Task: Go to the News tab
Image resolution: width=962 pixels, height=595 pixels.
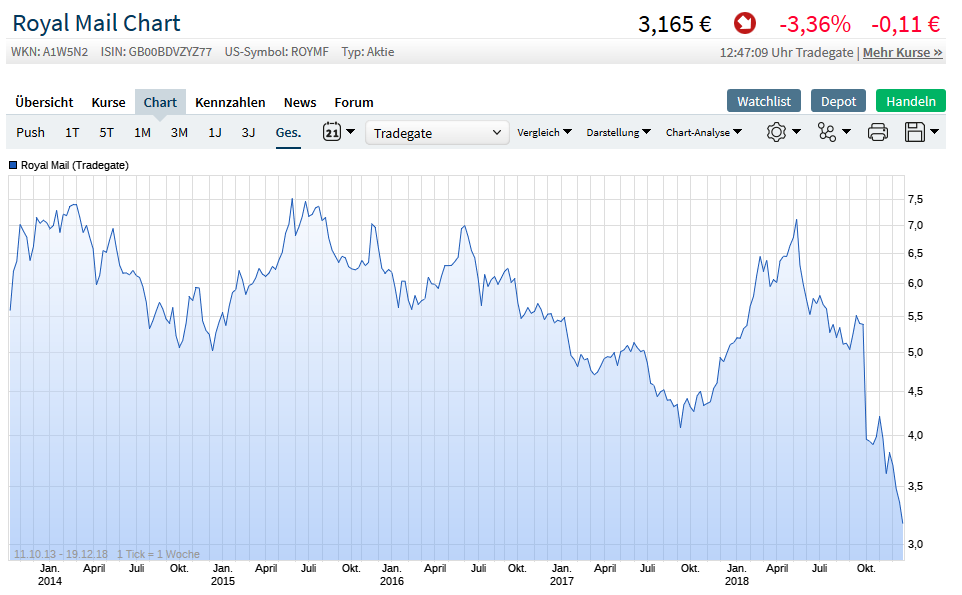Action: (300, 102)
